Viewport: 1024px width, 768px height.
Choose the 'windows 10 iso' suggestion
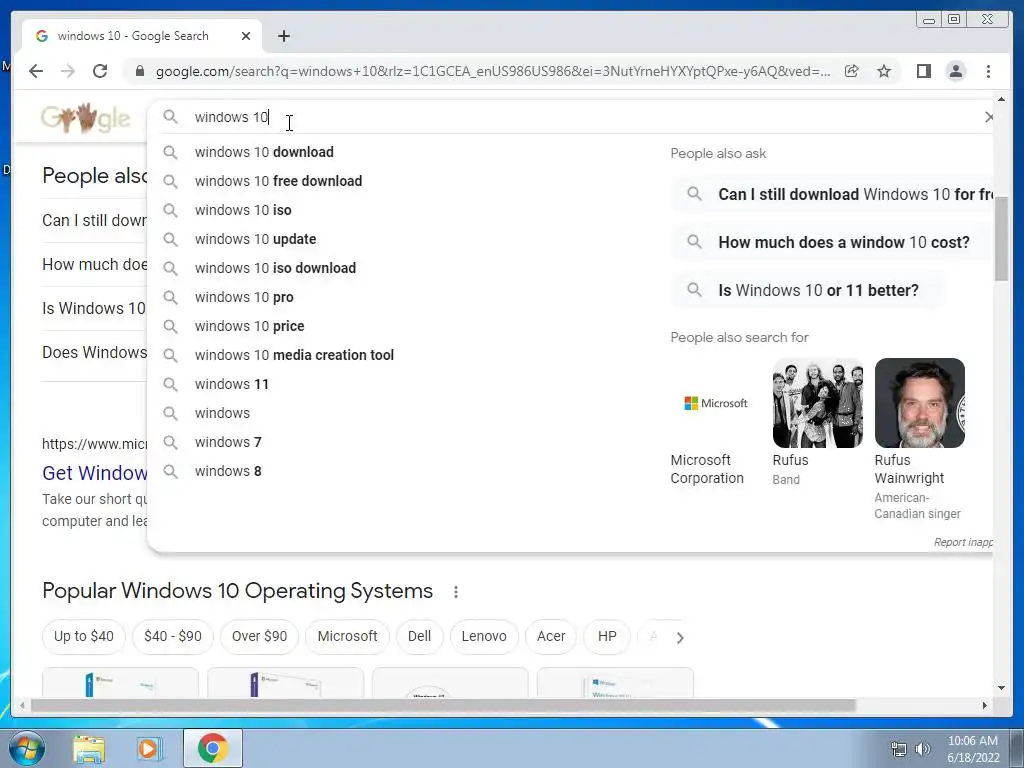coord(243,210)
